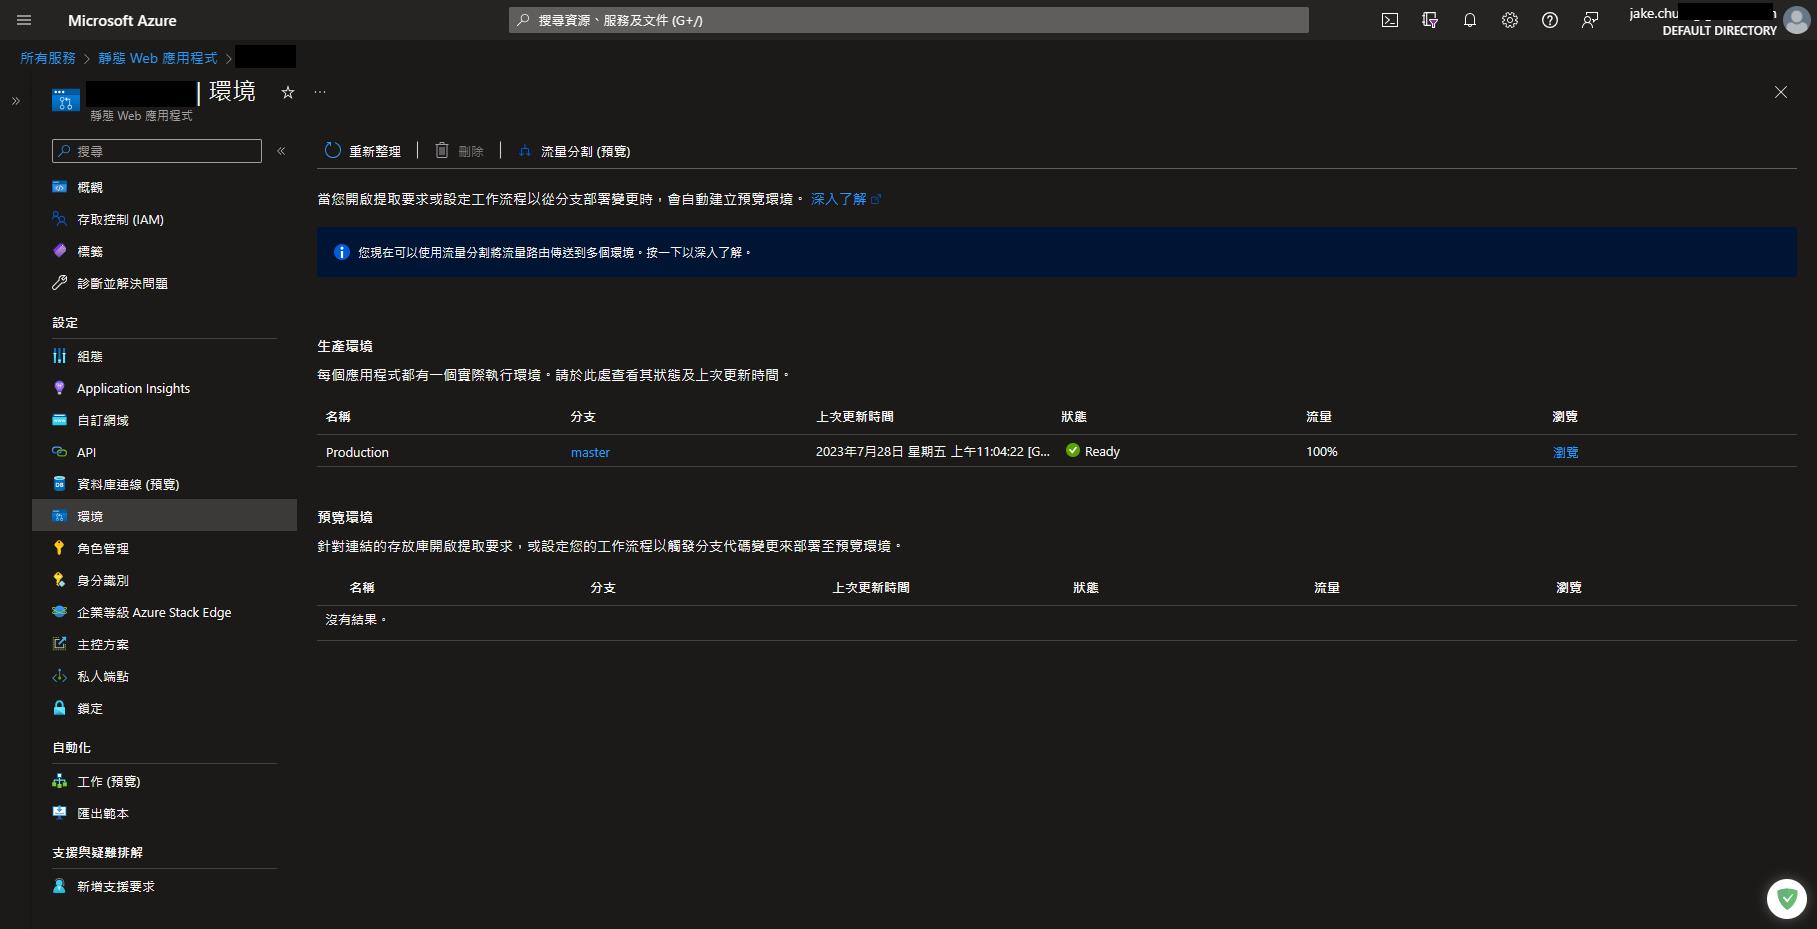Close the environments blade
The height and width of the screenshot is (929, 1817).
point(1780,92)
